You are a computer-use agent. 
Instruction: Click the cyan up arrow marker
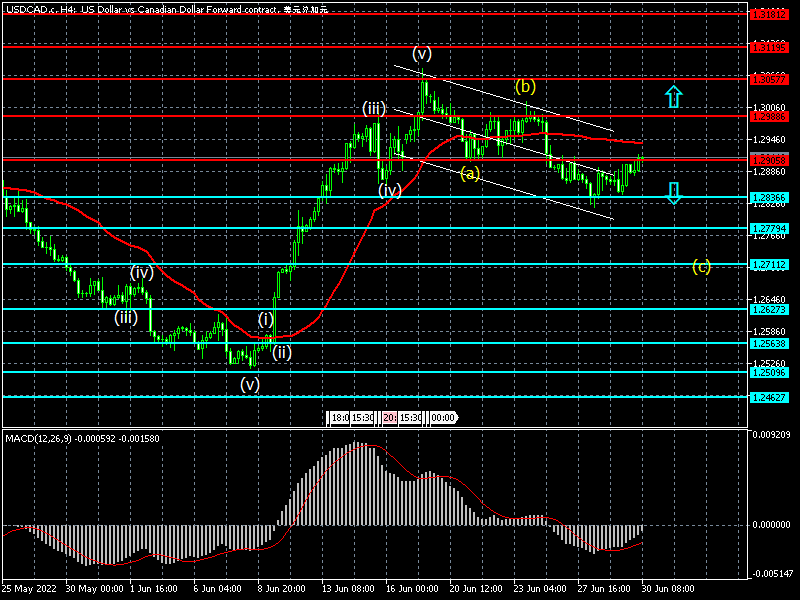tap(674, 96)
